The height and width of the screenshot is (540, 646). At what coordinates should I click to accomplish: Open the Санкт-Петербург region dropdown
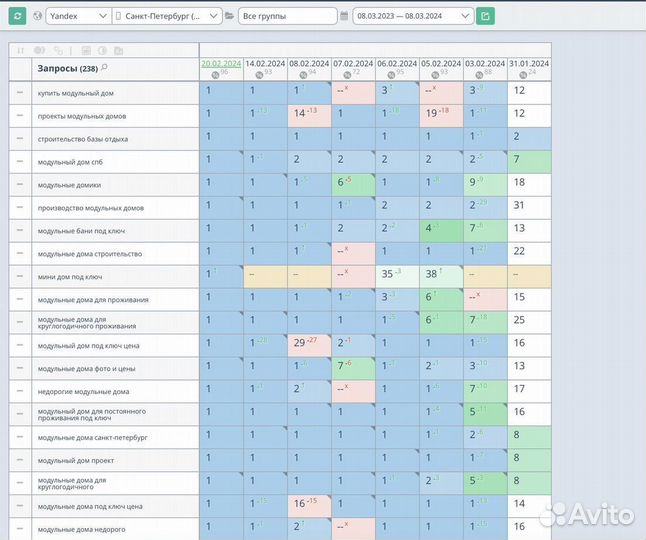(x=167, y=16)
